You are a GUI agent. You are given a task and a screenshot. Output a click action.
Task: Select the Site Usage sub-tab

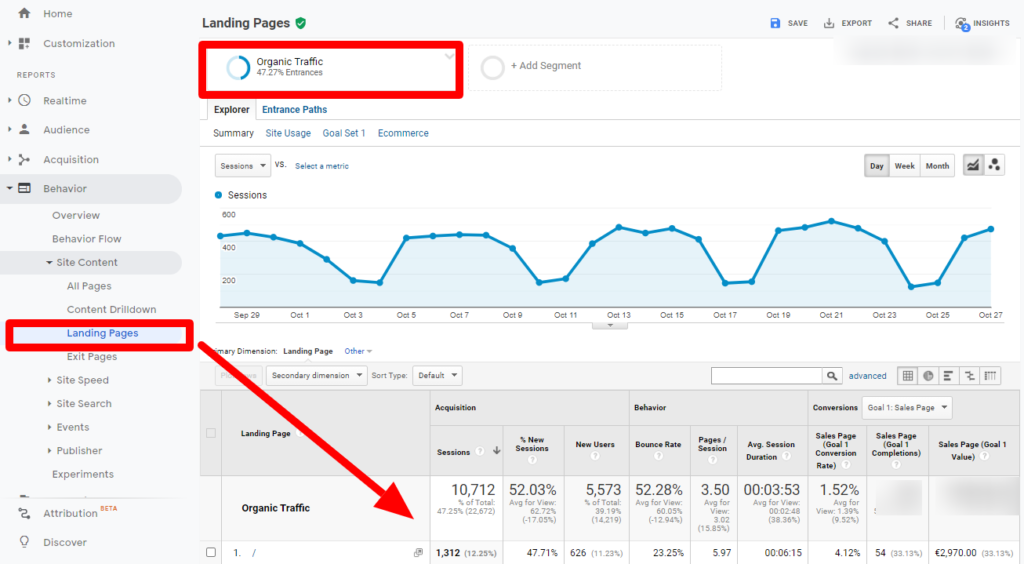coord(288,133)
